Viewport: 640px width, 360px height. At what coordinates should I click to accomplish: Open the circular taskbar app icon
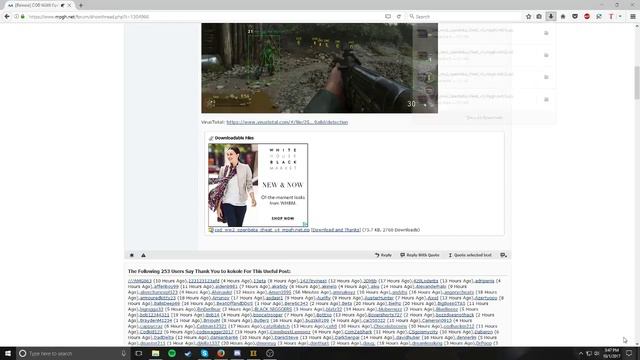click(270, 353)
